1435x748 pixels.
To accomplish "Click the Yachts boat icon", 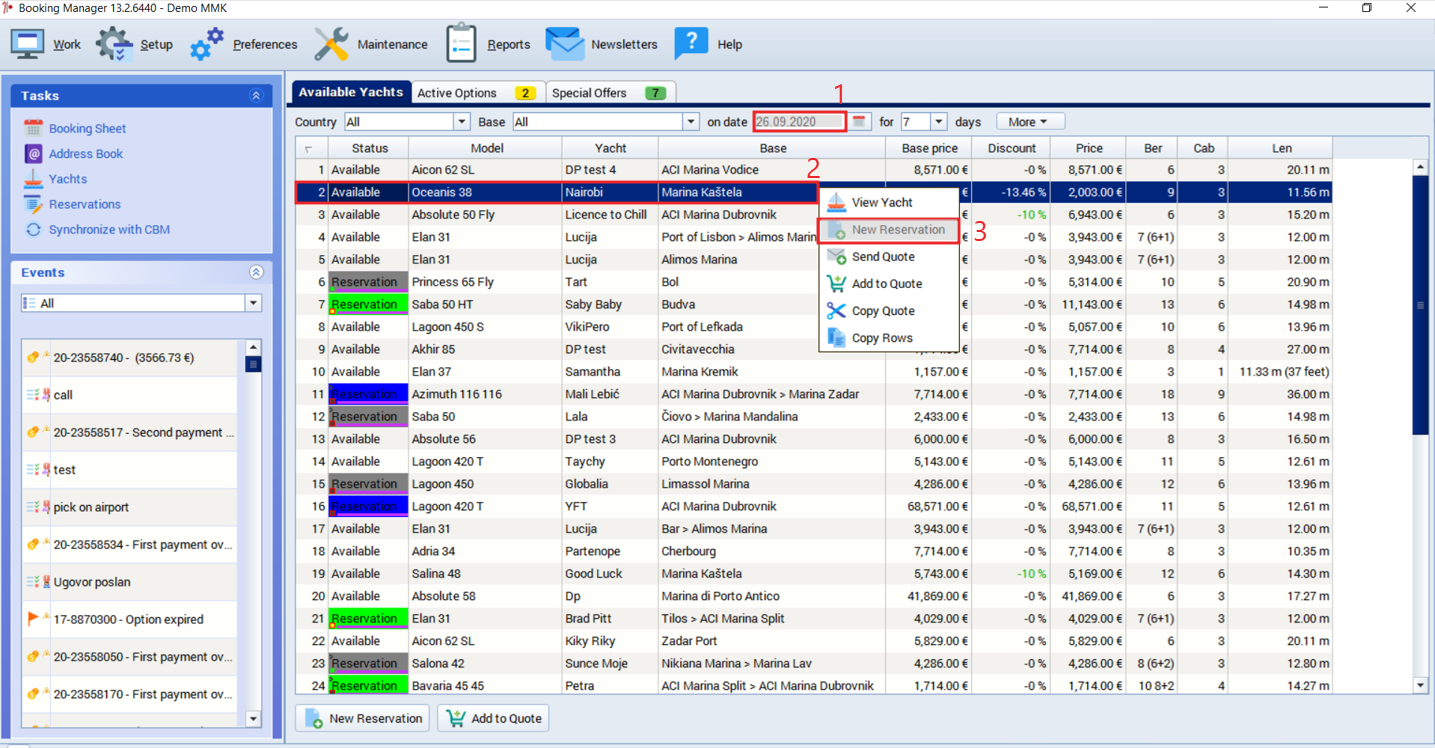I will 33,178.
